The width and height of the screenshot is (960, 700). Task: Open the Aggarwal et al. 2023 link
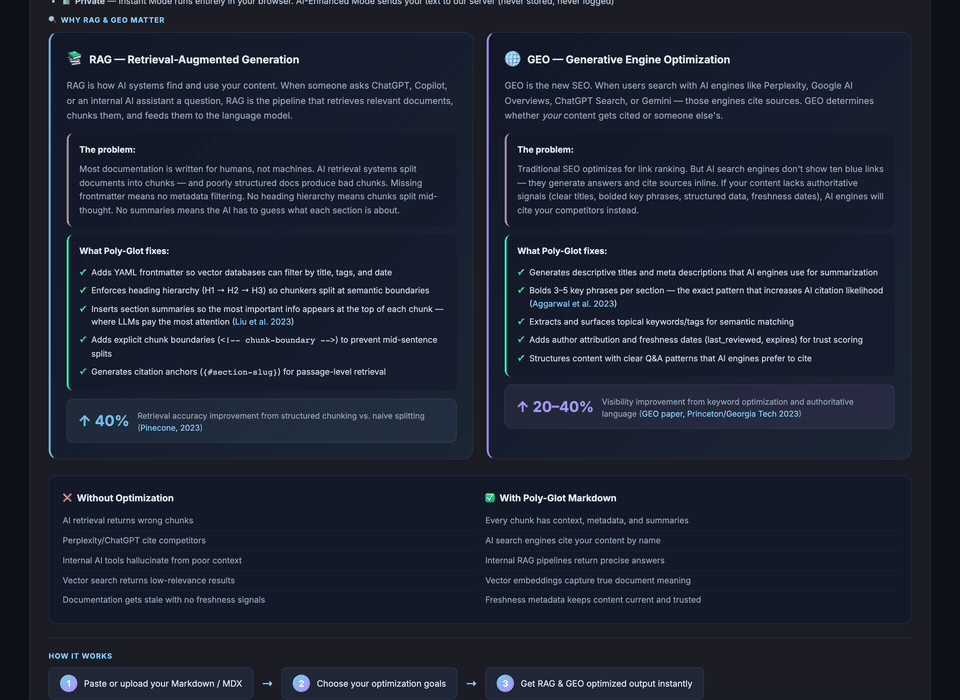(x=573, y=304)
